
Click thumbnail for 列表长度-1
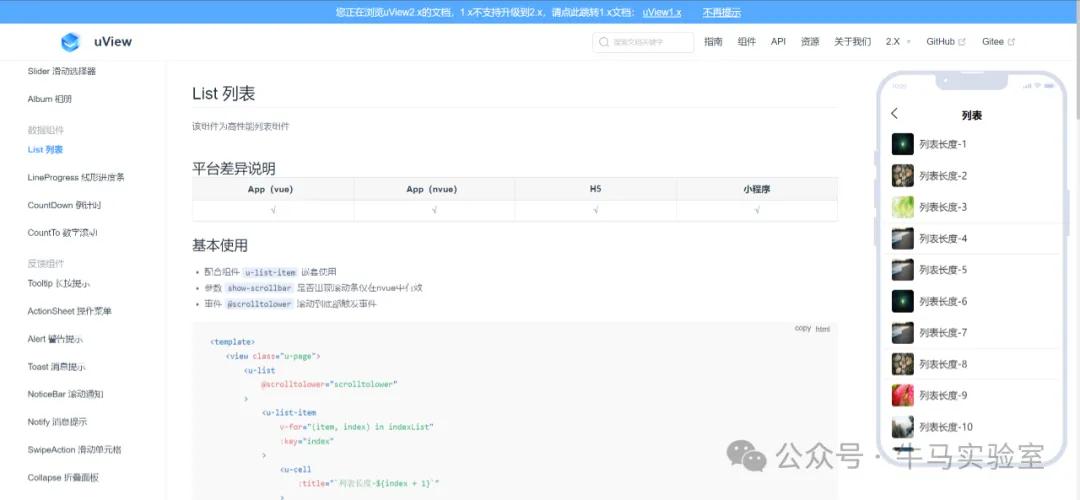(902, 144)
